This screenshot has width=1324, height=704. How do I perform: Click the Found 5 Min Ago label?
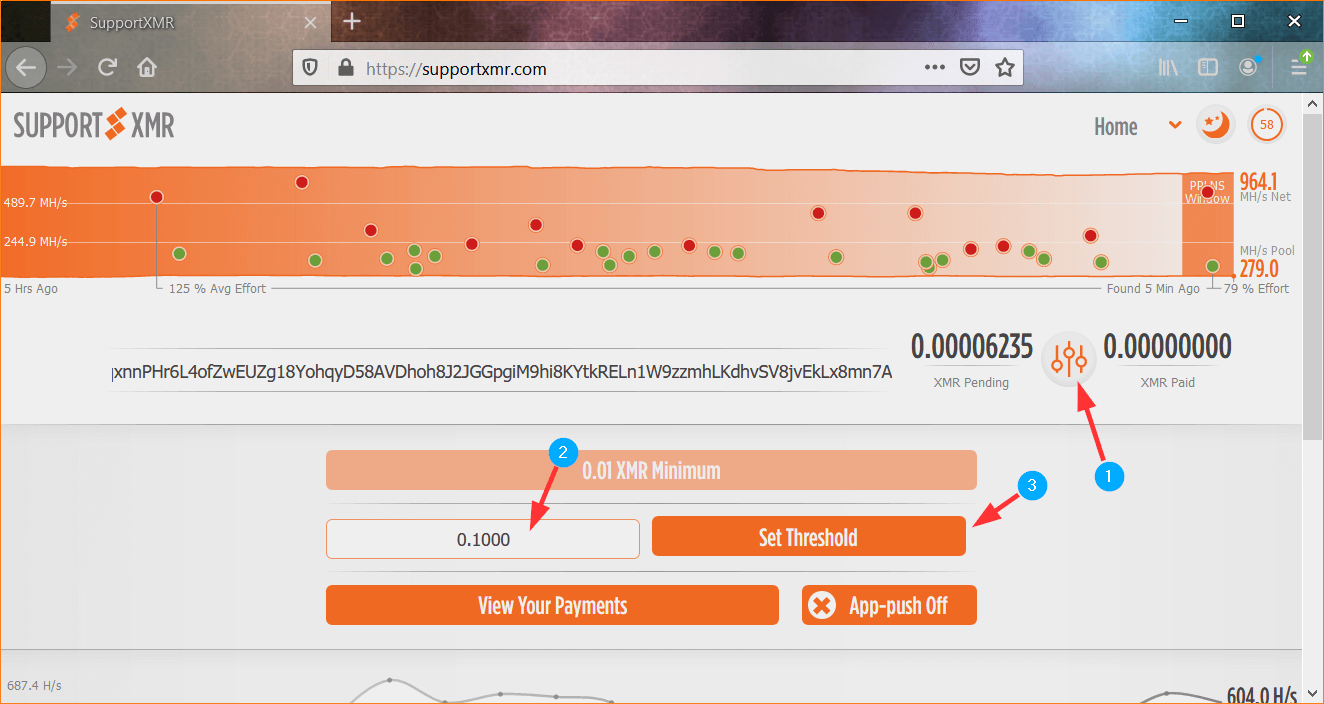(1153, 289)
